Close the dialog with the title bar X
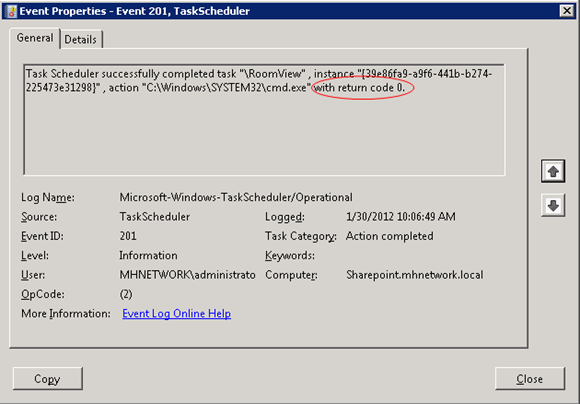The width and height of the screenshot is (580, 404). tap(567, 11)
